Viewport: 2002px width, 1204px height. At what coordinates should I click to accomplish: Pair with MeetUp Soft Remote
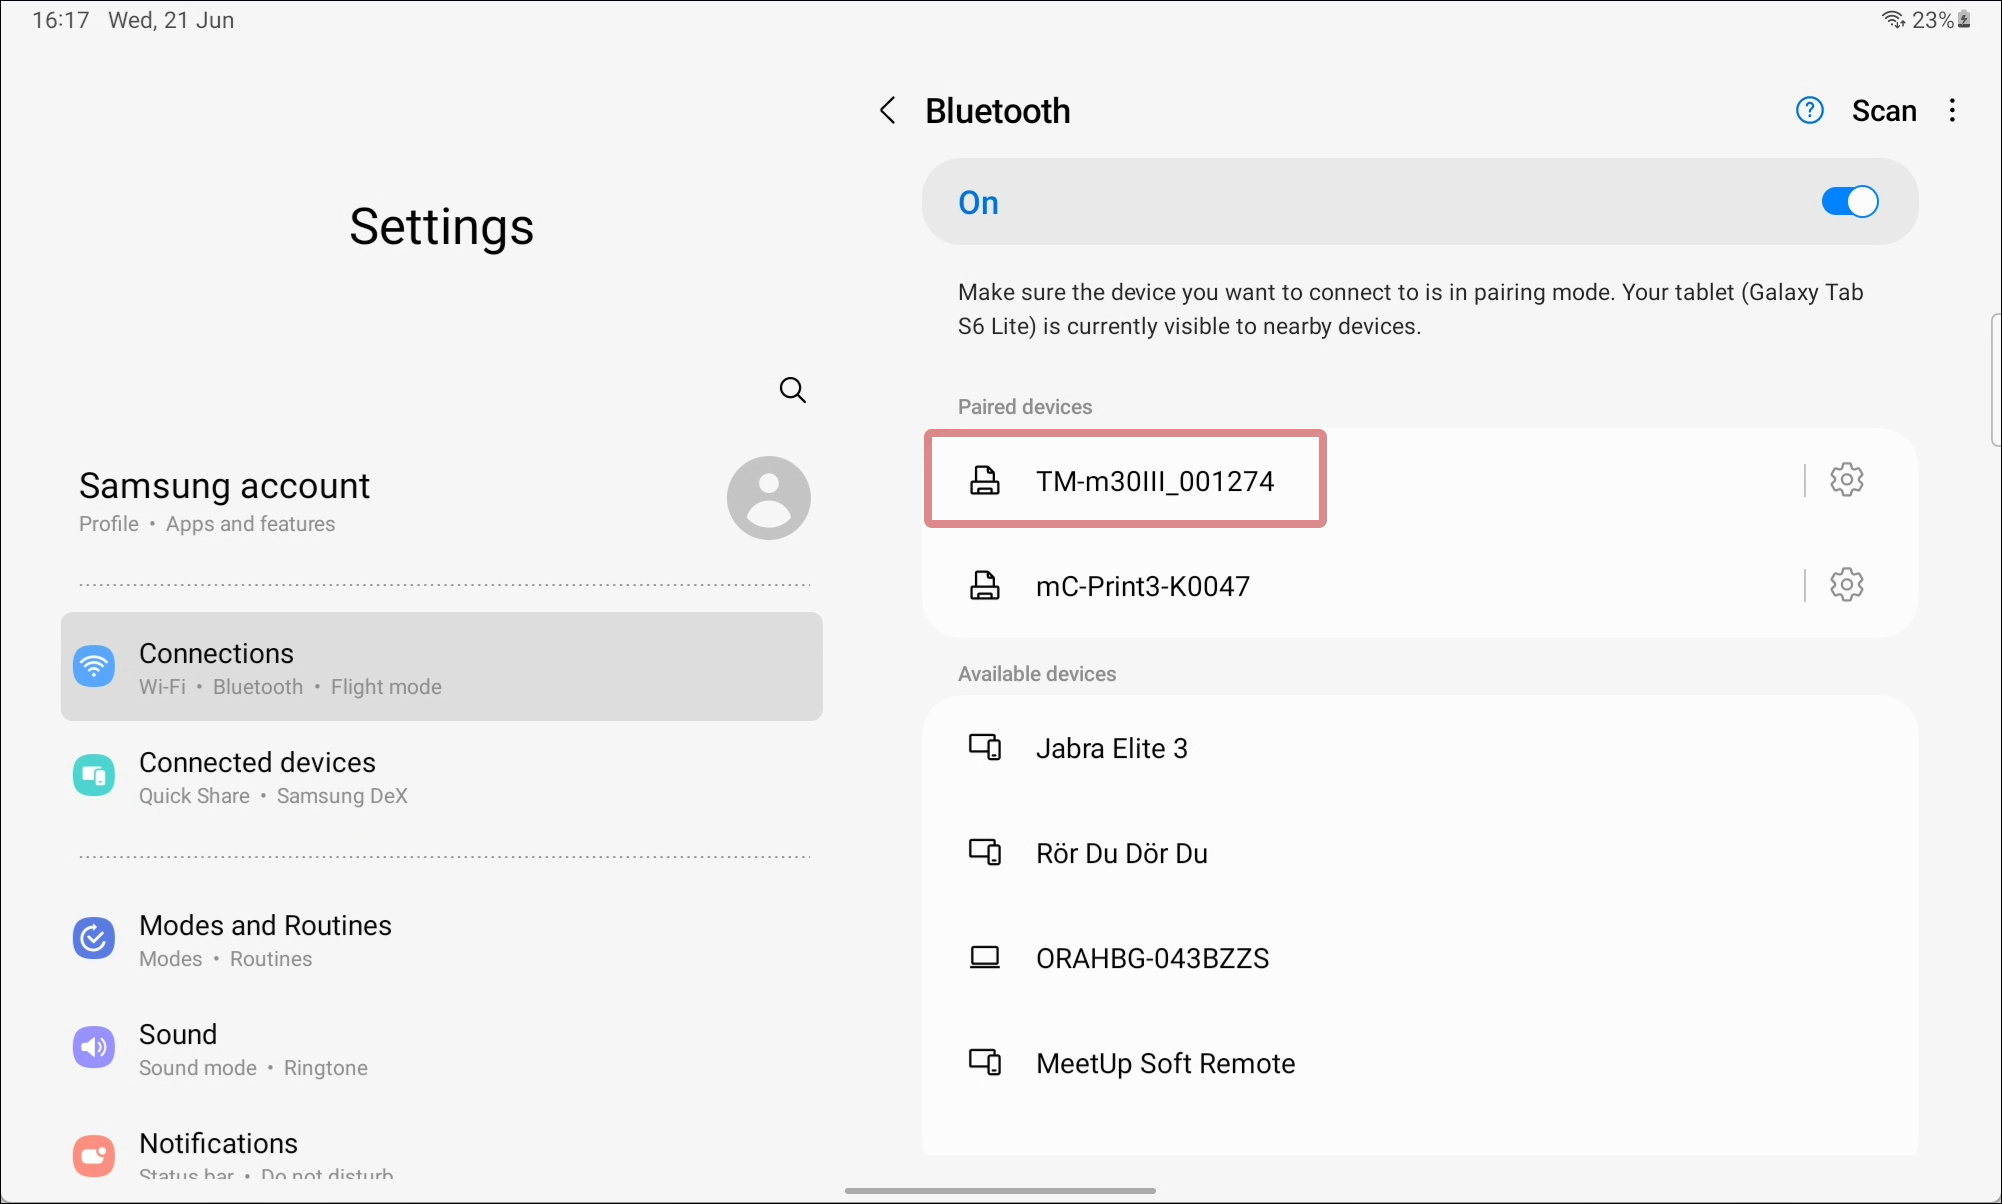pyautogui.click(x=1419, y=1063)
